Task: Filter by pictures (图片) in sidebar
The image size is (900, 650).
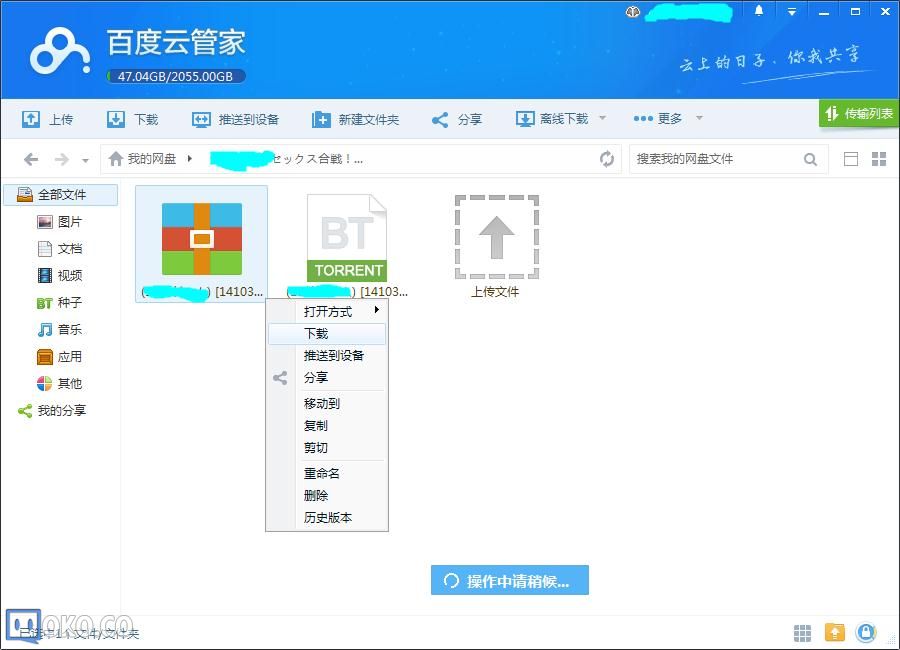Action: pos(60,222)
